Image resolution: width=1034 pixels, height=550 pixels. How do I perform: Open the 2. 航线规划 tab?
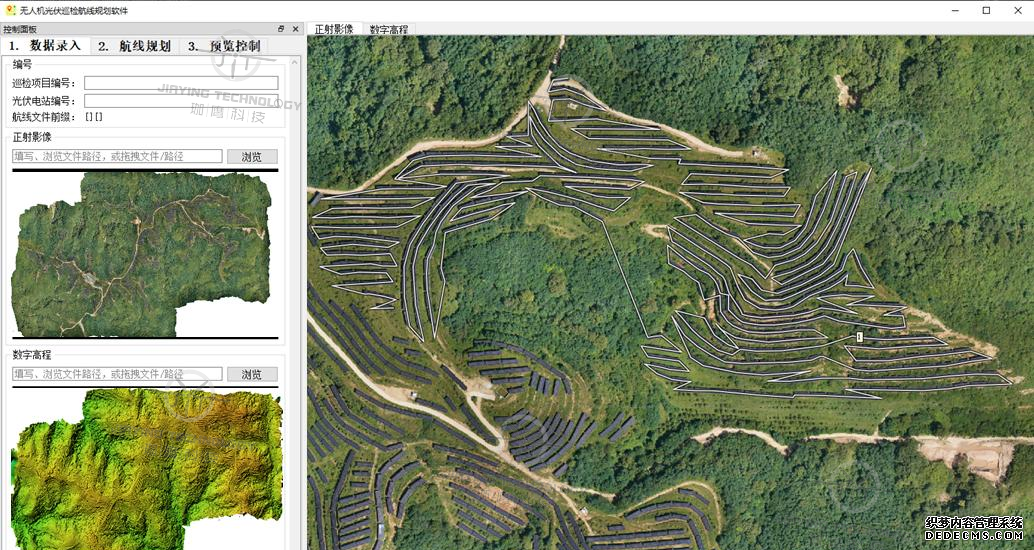134,46
